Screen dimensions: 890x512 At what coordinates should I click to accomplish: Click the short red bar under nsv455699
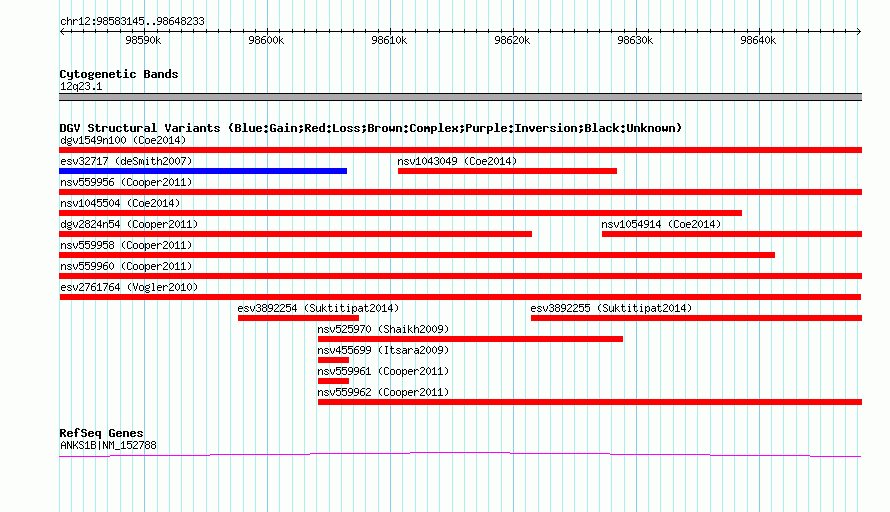point(333,360)
